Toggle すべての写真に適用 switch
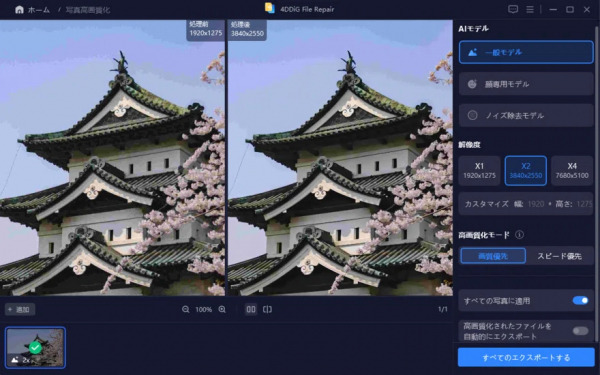This screenshot has height=375, width=600. 580,300
